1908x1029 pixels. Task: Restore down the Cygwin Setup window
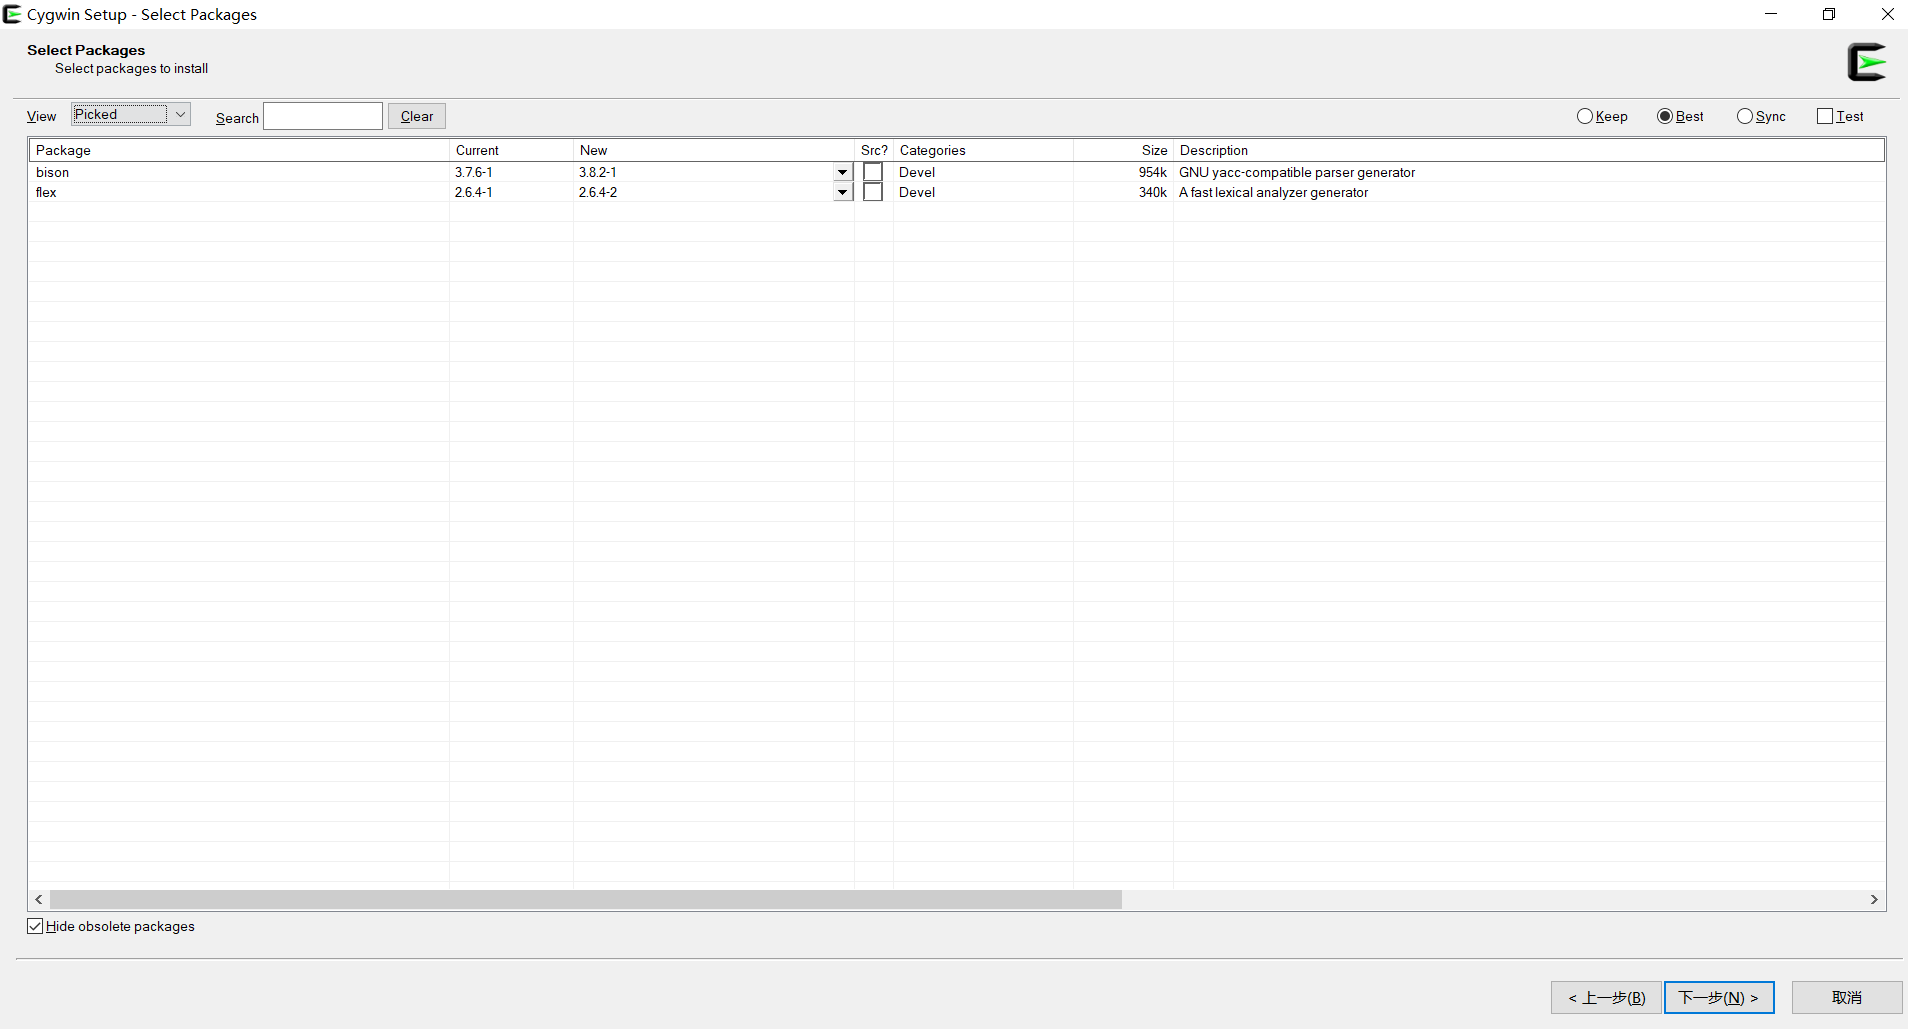point(1829,14)
